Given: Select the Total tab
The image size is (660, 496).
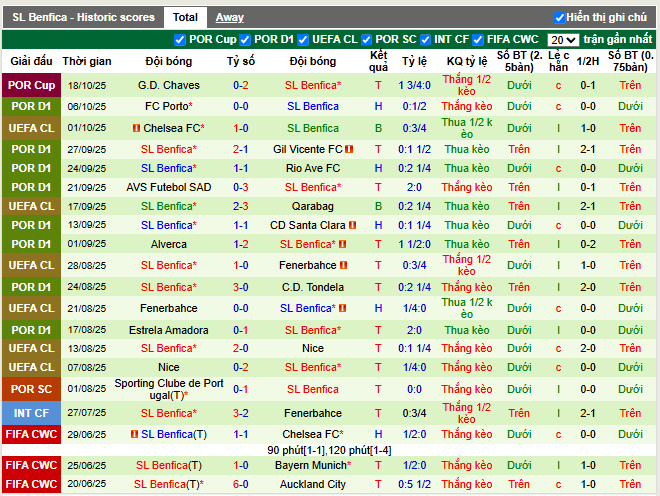Looking at the screenshot, I should pyautogui.click(x=185, y=17).
